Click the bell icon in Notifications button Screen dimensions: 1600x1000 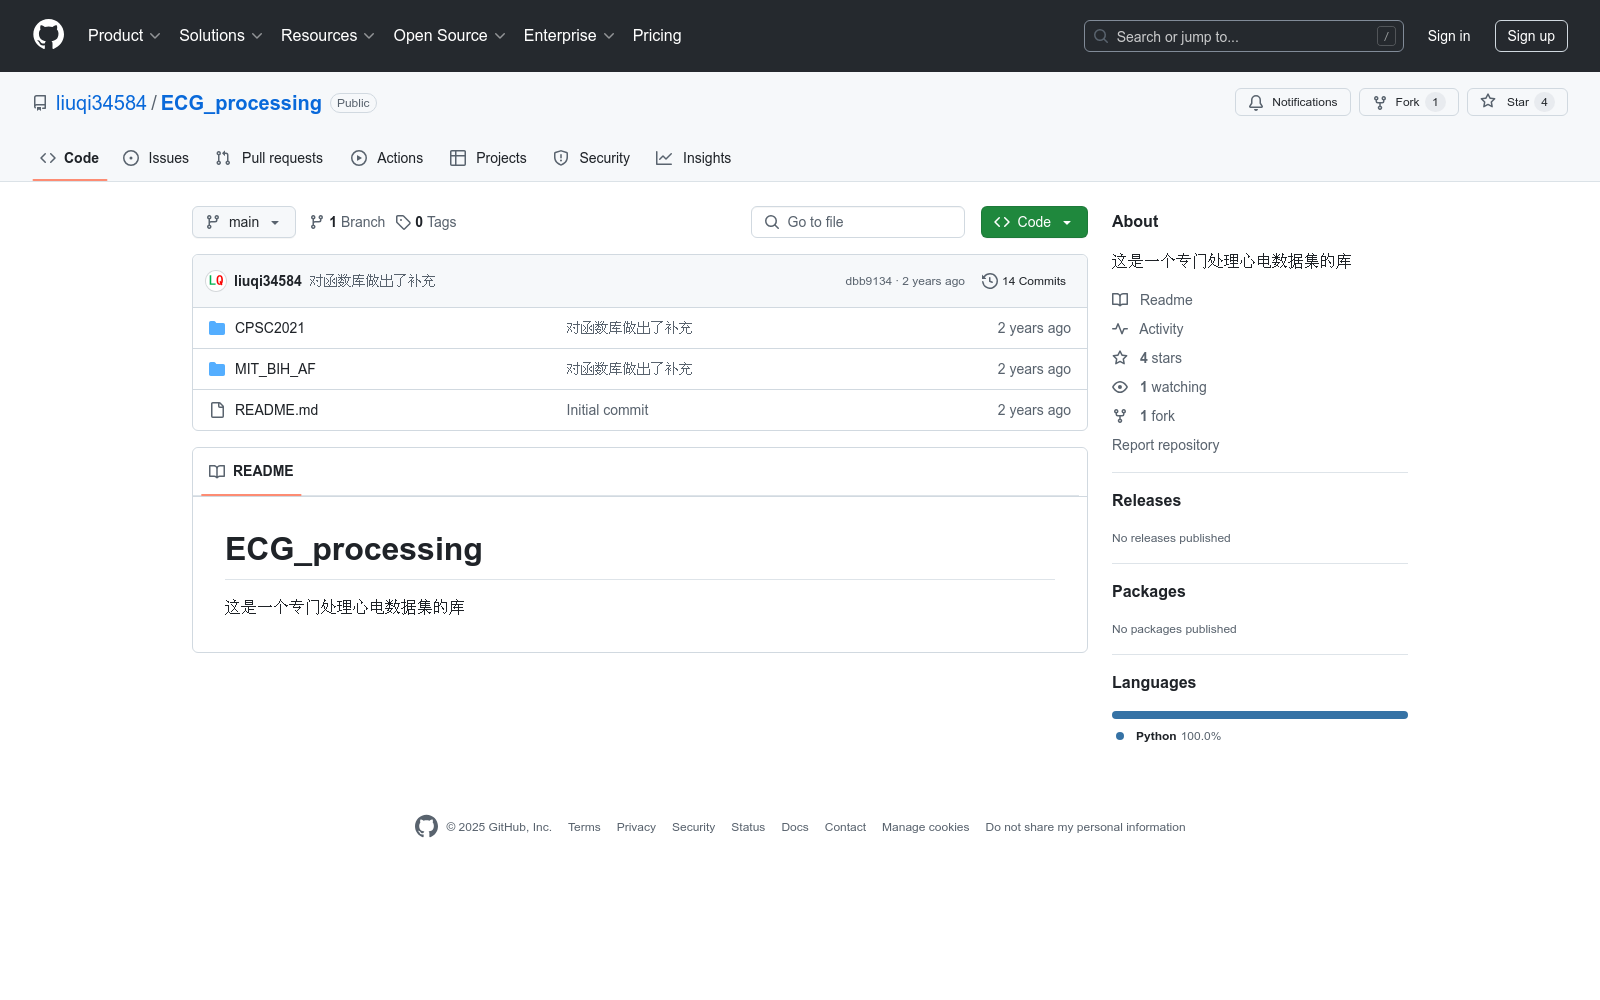tap(1256, 102)
